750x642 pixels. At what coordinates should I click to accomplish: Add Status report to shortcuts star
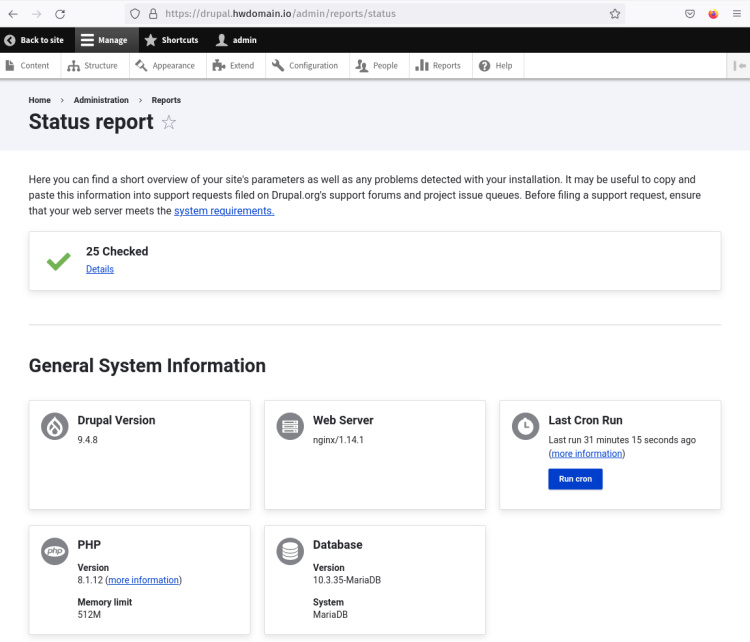pos(169,123)
